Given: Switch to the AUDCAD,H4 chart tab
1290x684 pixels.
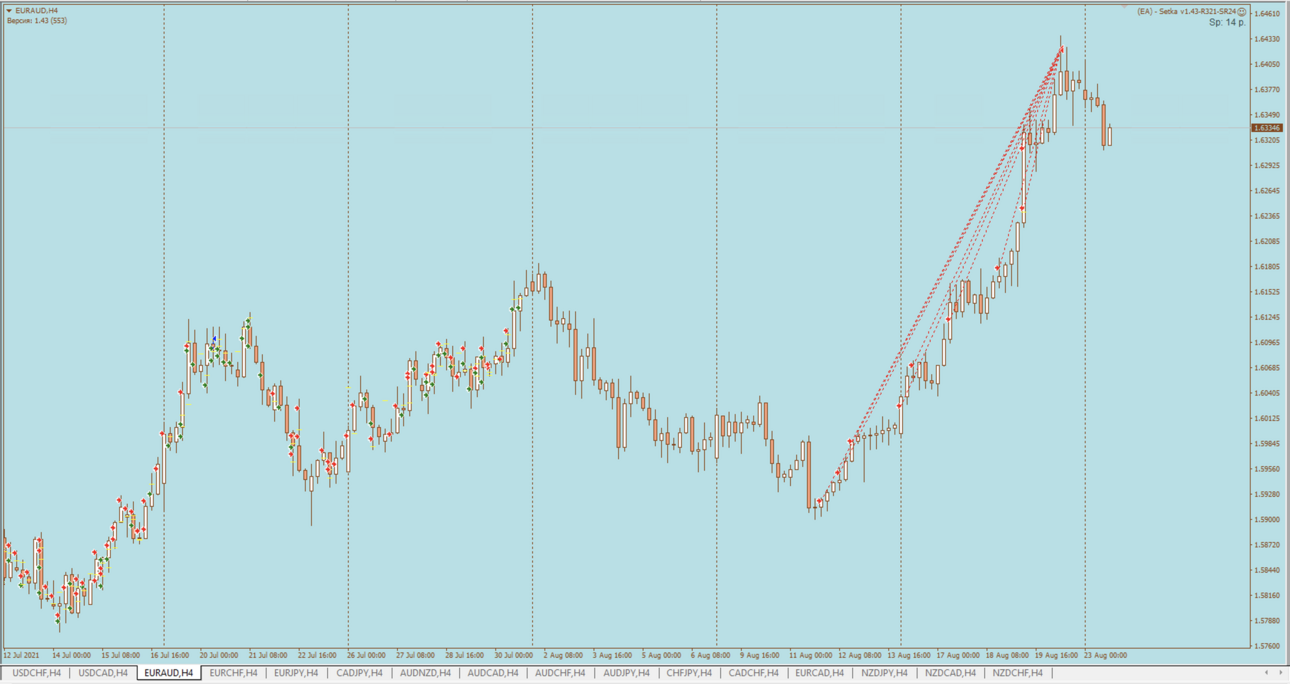Looking at the screenshot, I should 493,673.
